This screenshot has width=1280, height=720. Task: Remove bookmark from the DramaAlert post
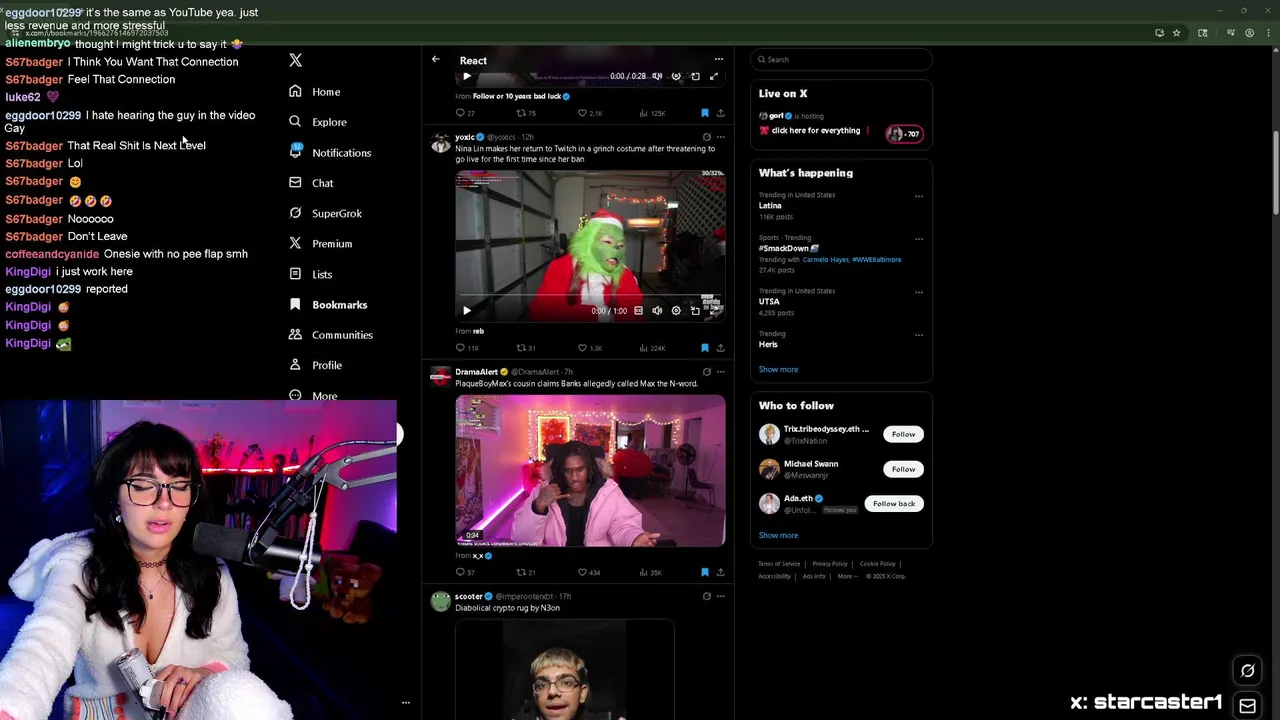tap(704, 573)
